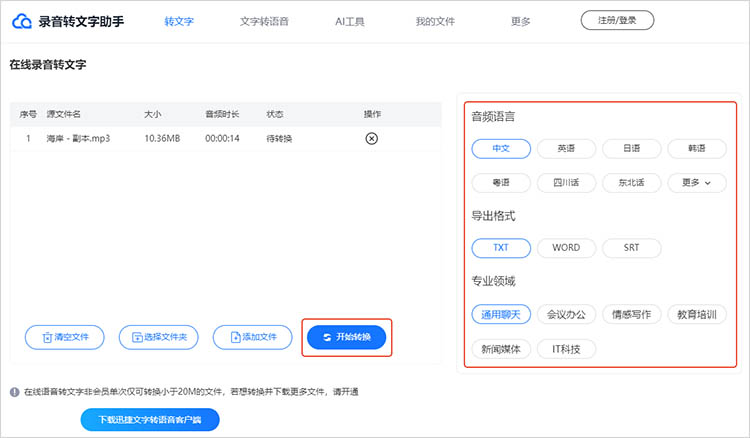Click the 序号 column header

tap(28, 114)
